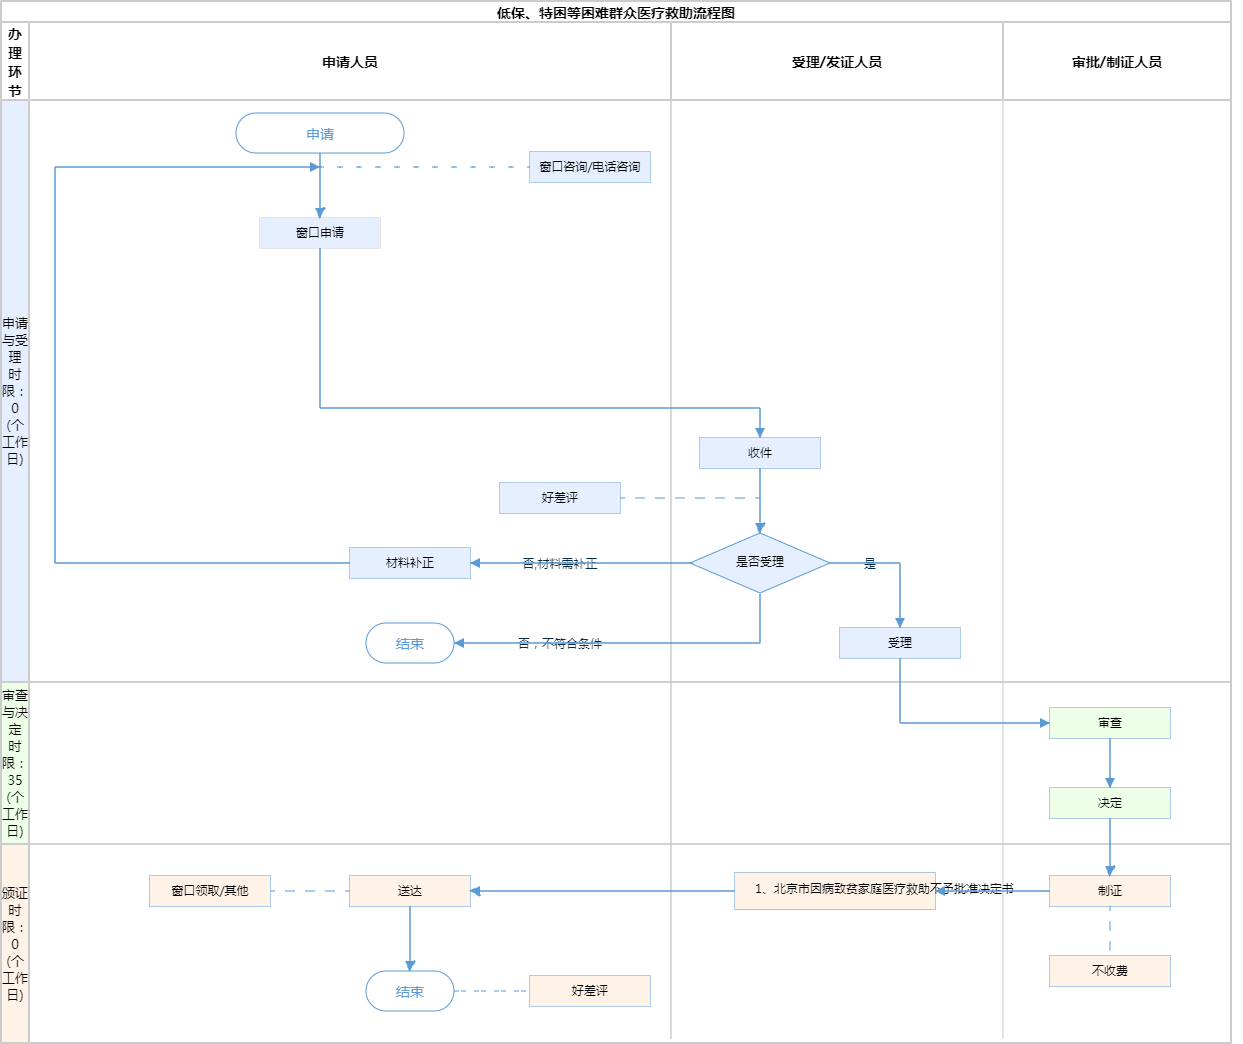Select the 是否受理 decision diamond

pyautogui.click(x=760, y=562)
